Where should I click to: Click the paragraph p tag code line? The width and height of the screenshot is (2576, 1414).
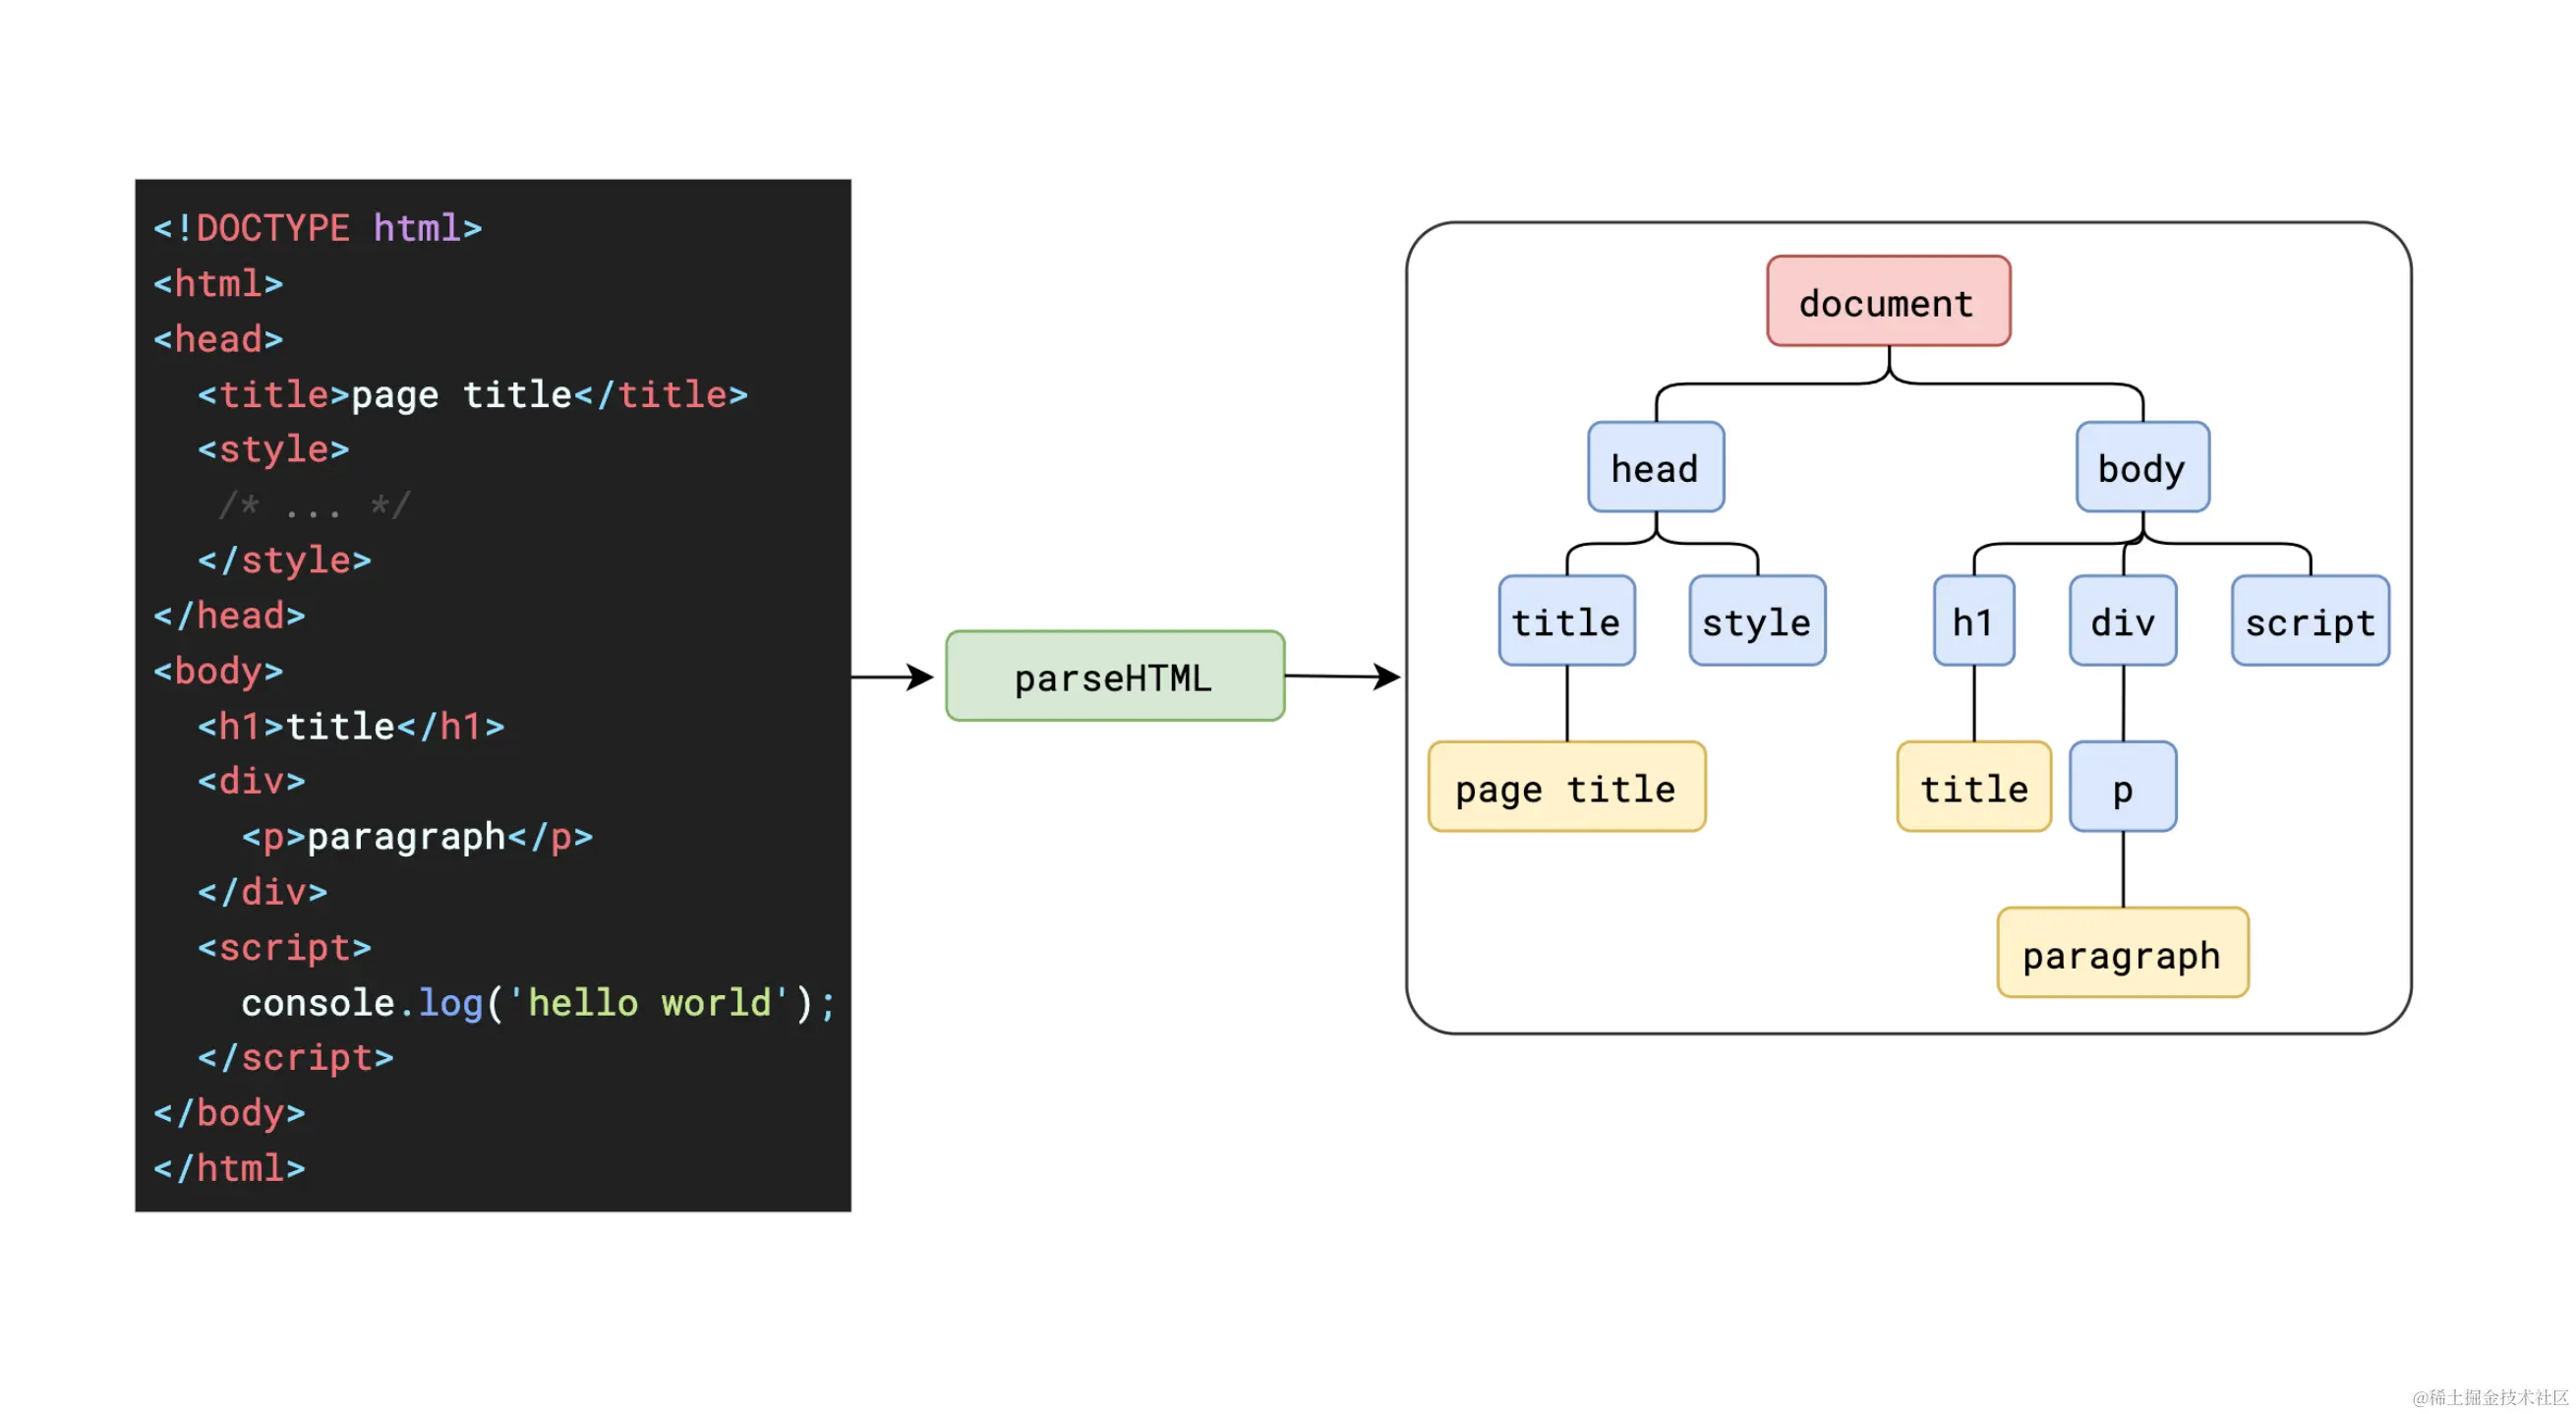pos(417,836)
